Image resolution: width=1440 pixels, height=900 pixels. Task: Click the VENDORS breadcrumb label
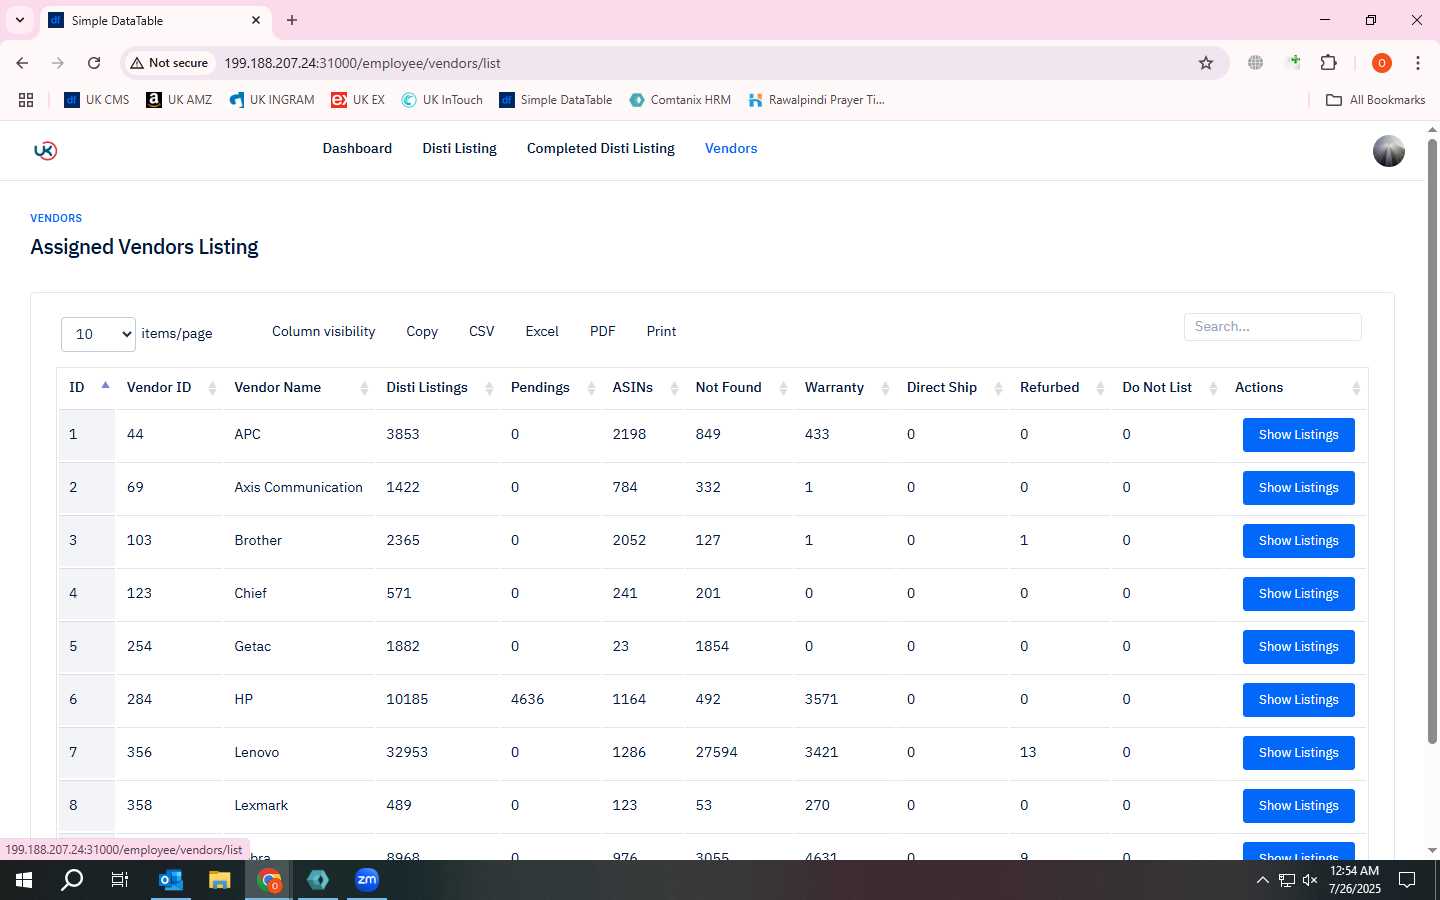(x=56, y=218)
